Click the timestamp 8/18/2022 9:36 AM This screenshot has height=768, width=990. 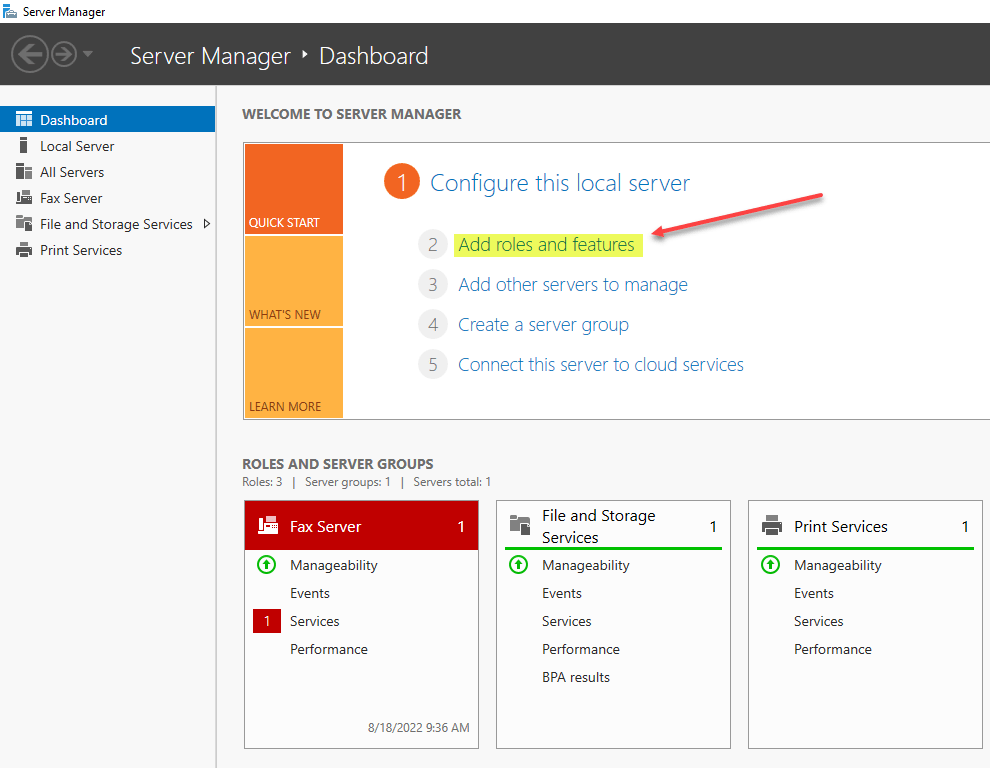tap(419, 728)
